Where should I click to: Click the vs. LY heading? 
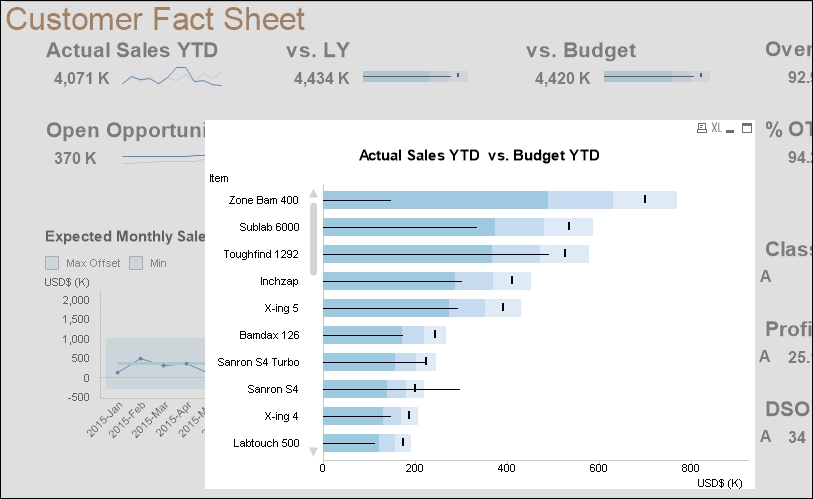click(318, 50)
